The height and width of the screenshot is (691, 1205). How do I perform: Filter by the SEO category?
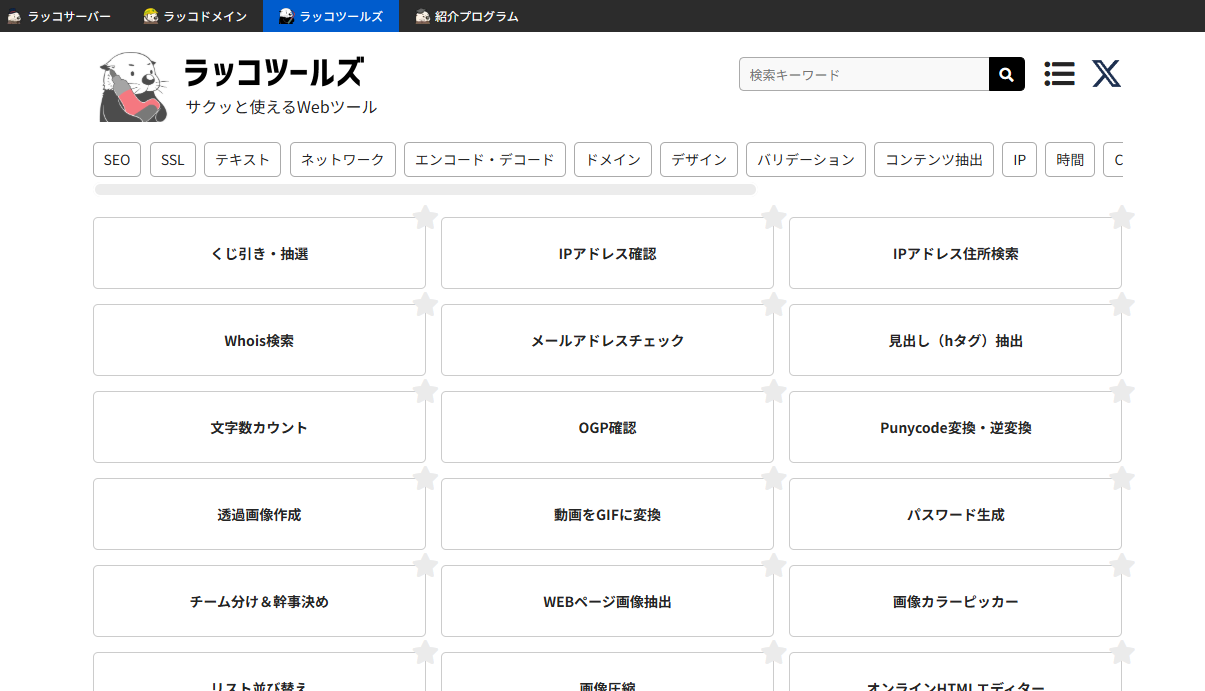point(117,160)
